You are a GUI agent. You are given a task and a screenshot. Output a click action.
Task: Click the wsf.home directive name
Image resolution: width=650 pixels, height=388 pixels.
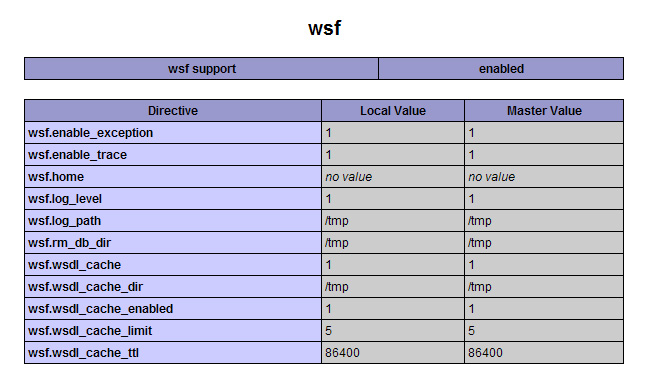pyautogui.click(x=56, y=177)
